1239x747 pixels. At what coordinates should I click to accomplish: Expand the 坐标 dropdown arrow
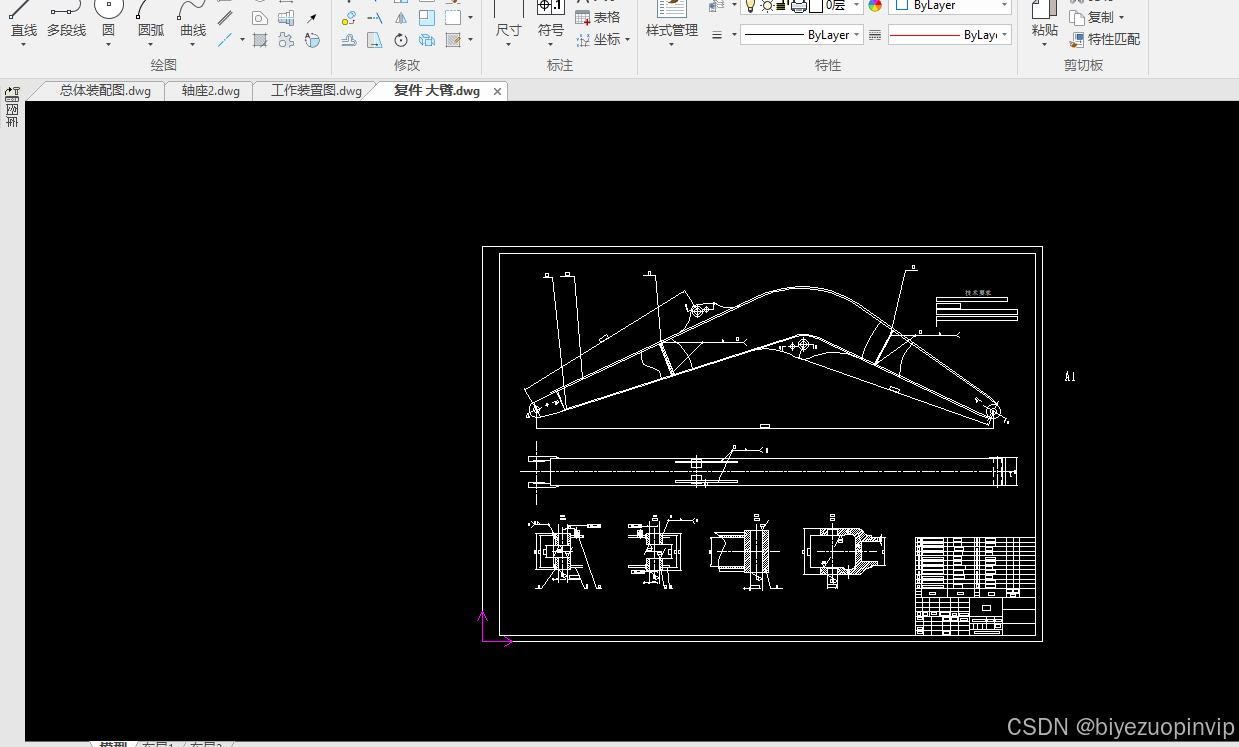(627, 40)
